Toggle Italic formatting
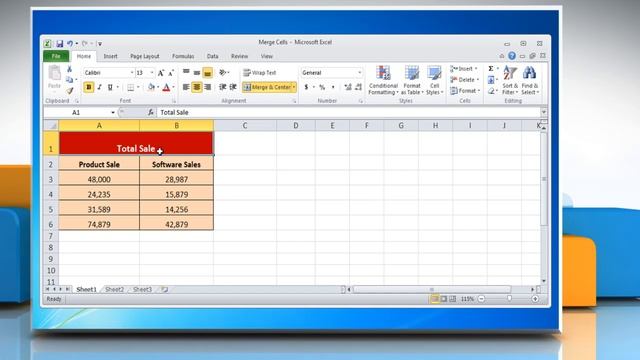 point(99,87)
